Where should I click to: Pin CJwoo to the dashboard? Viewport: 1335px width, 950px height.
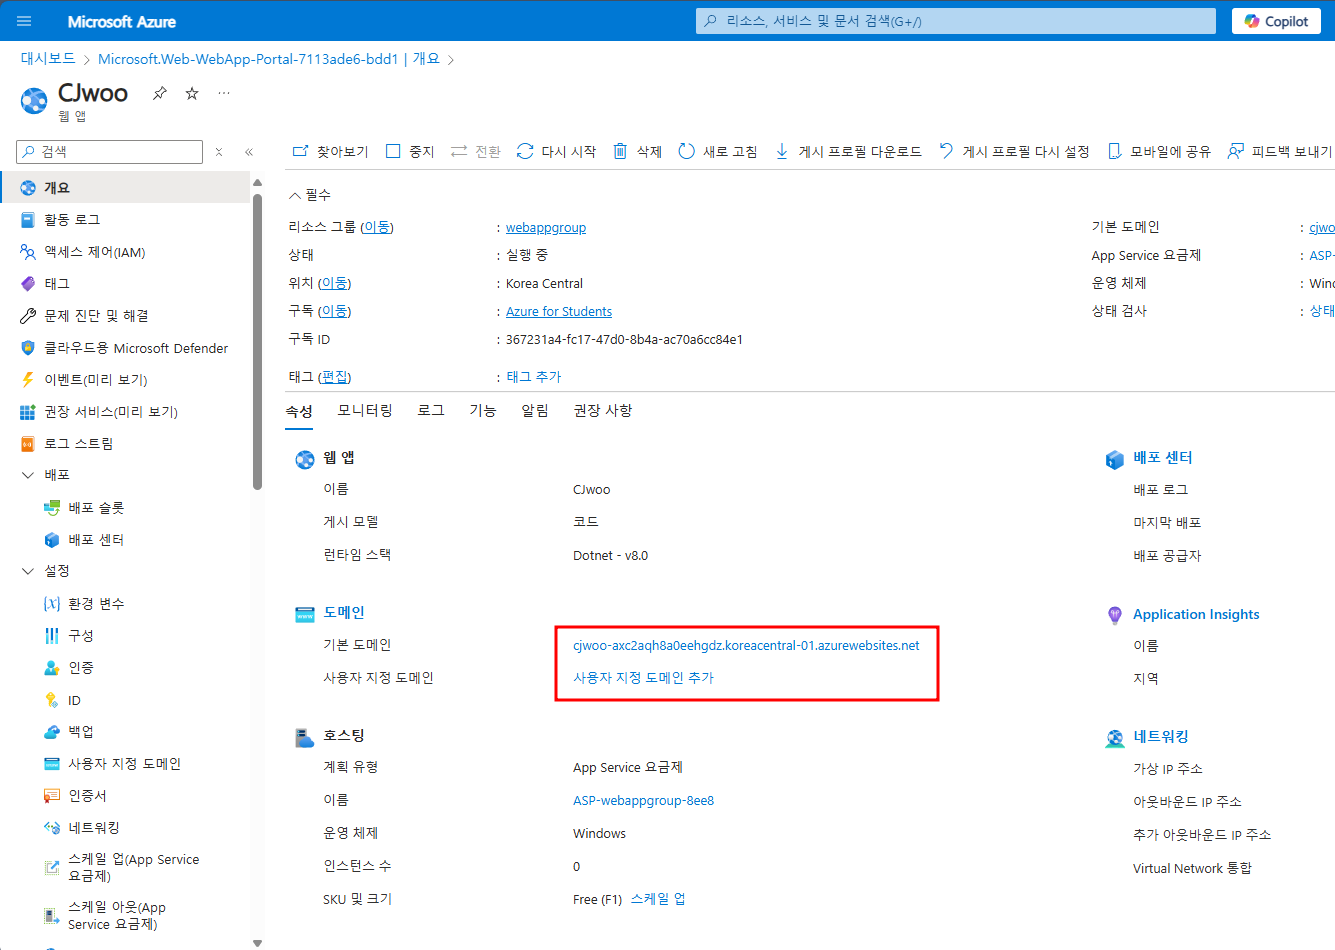pos(160,93)
